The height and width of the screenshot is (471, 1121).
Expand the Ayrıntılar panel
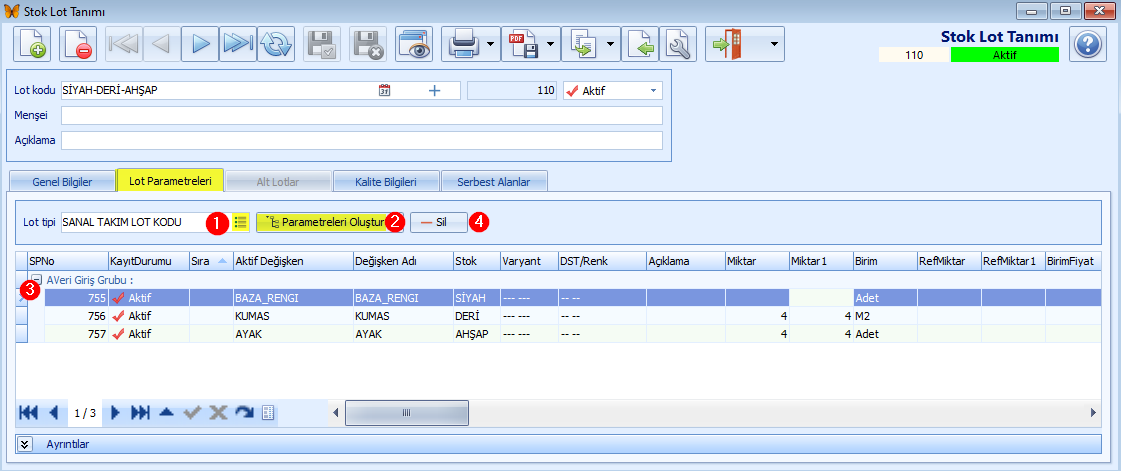click(25, 444)
